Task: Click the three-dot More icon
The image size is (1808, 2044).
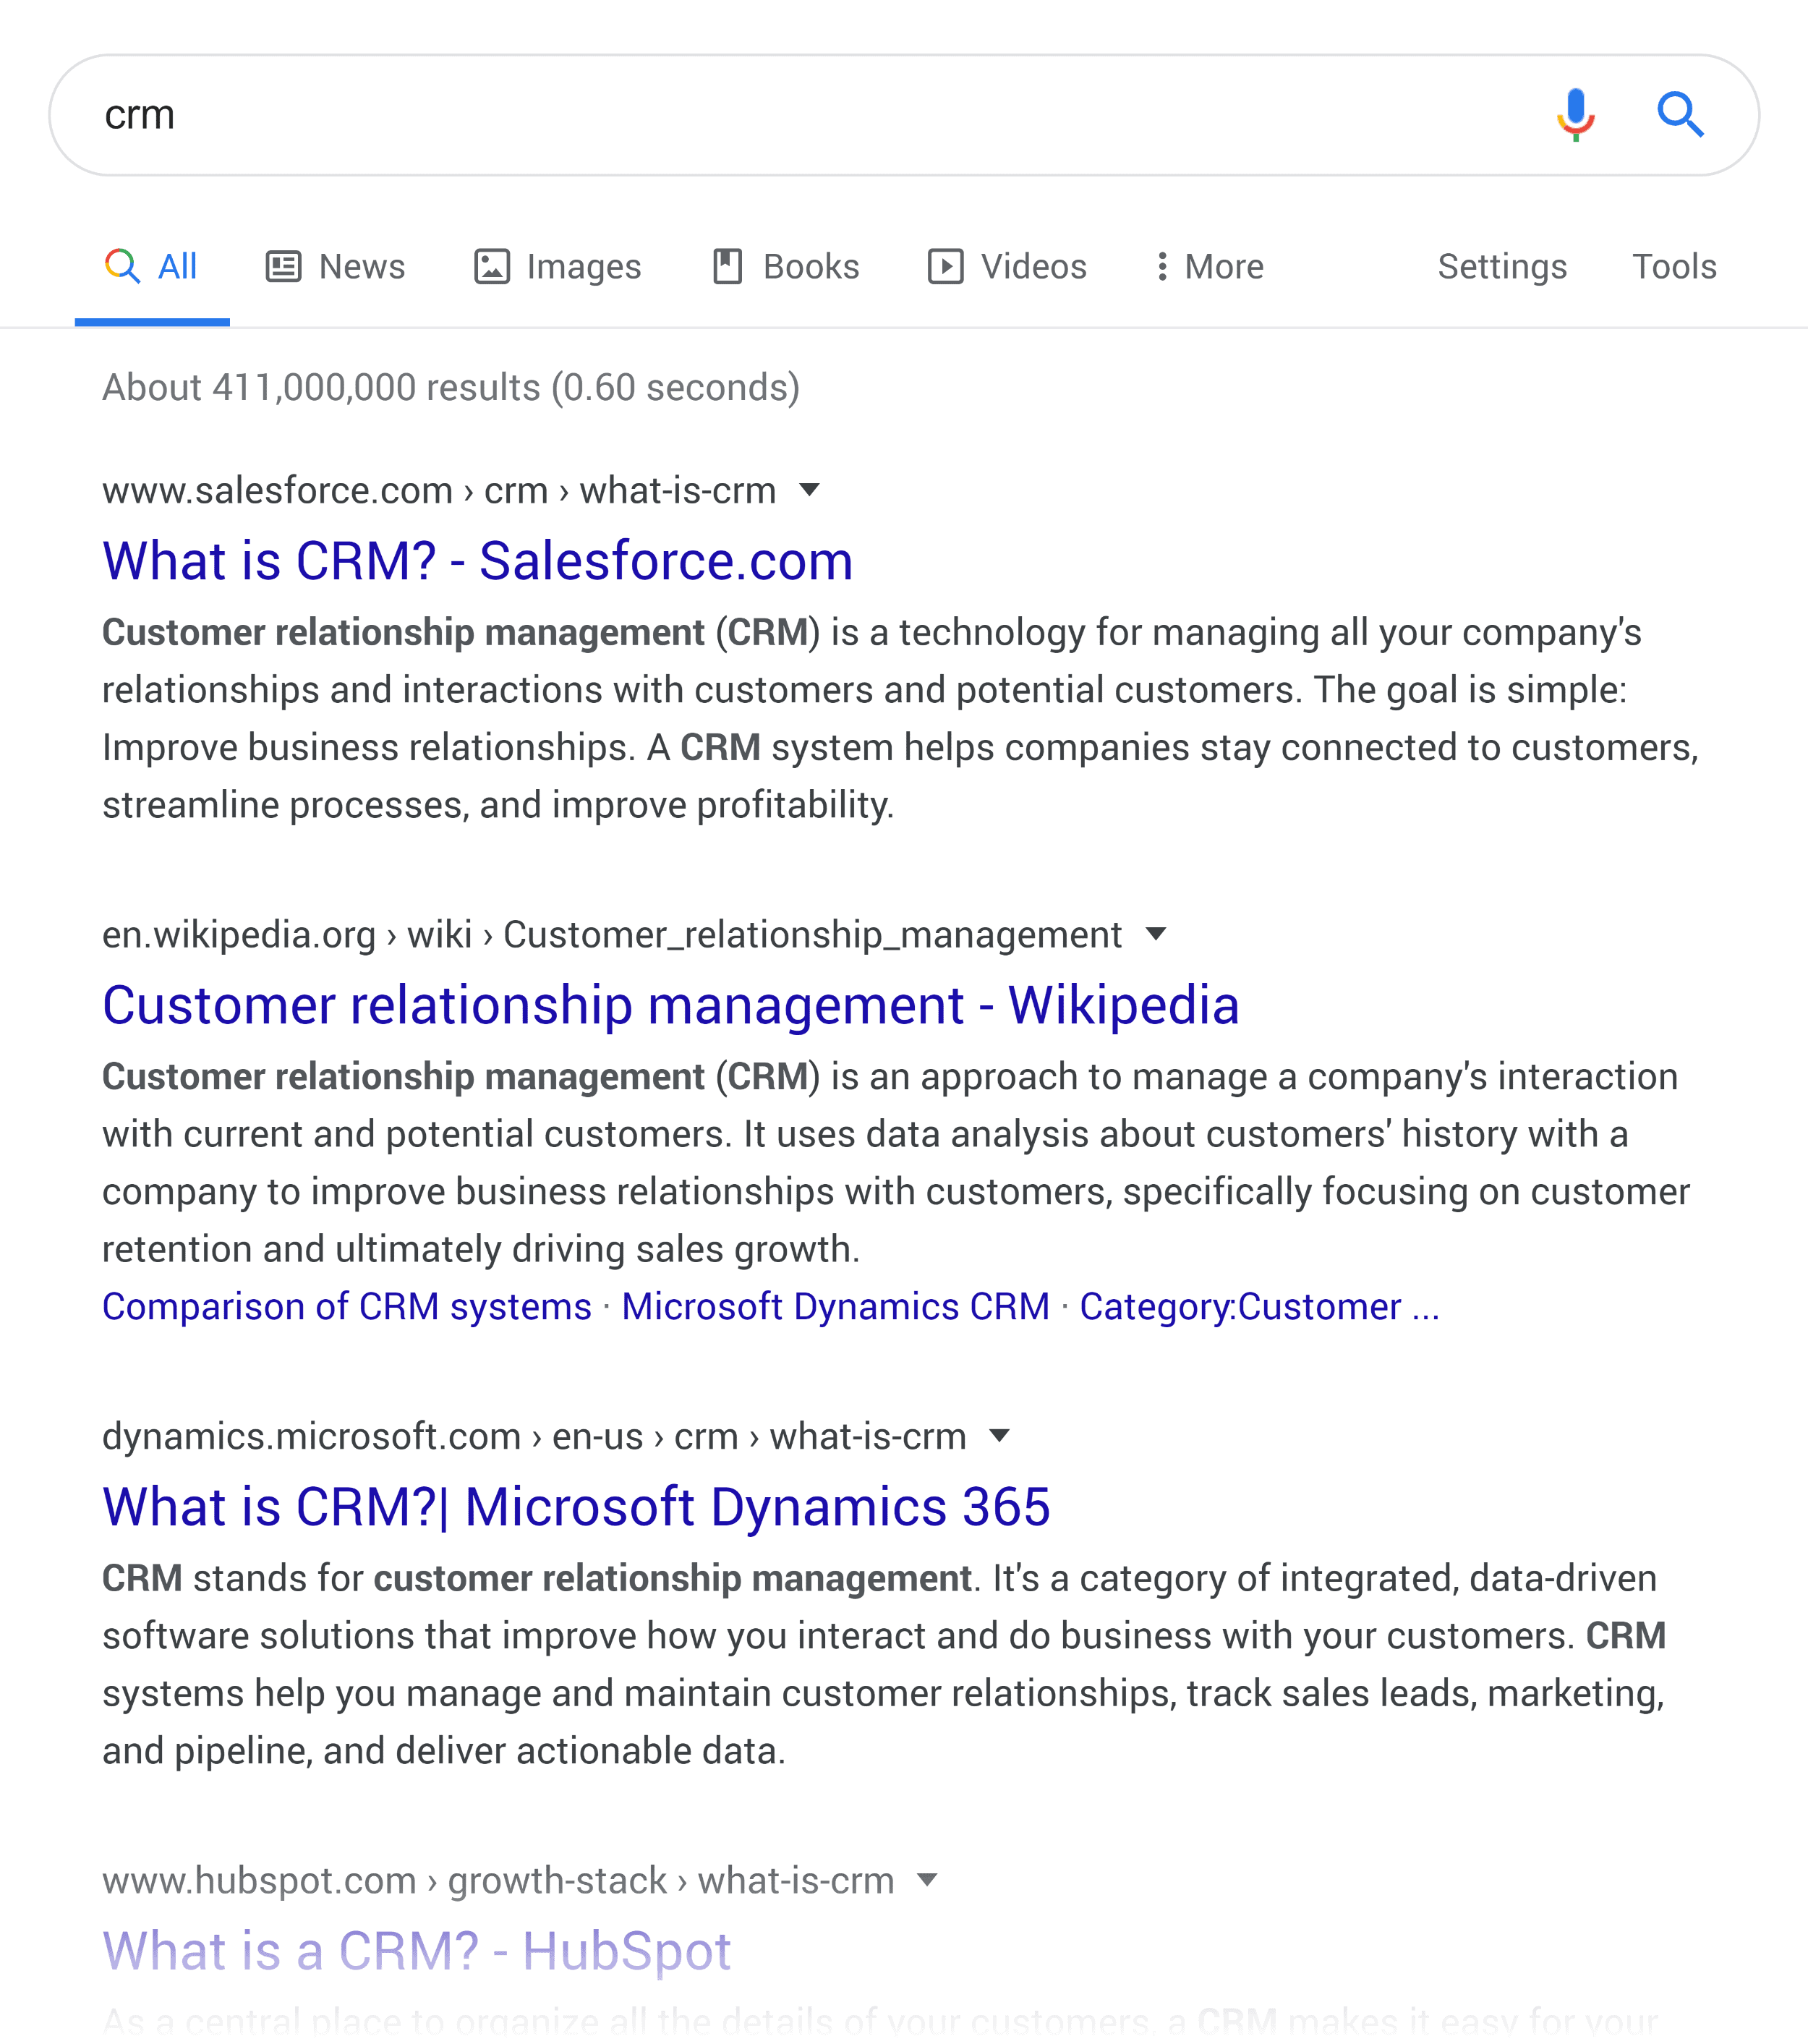Action: tap(1161, 267)
